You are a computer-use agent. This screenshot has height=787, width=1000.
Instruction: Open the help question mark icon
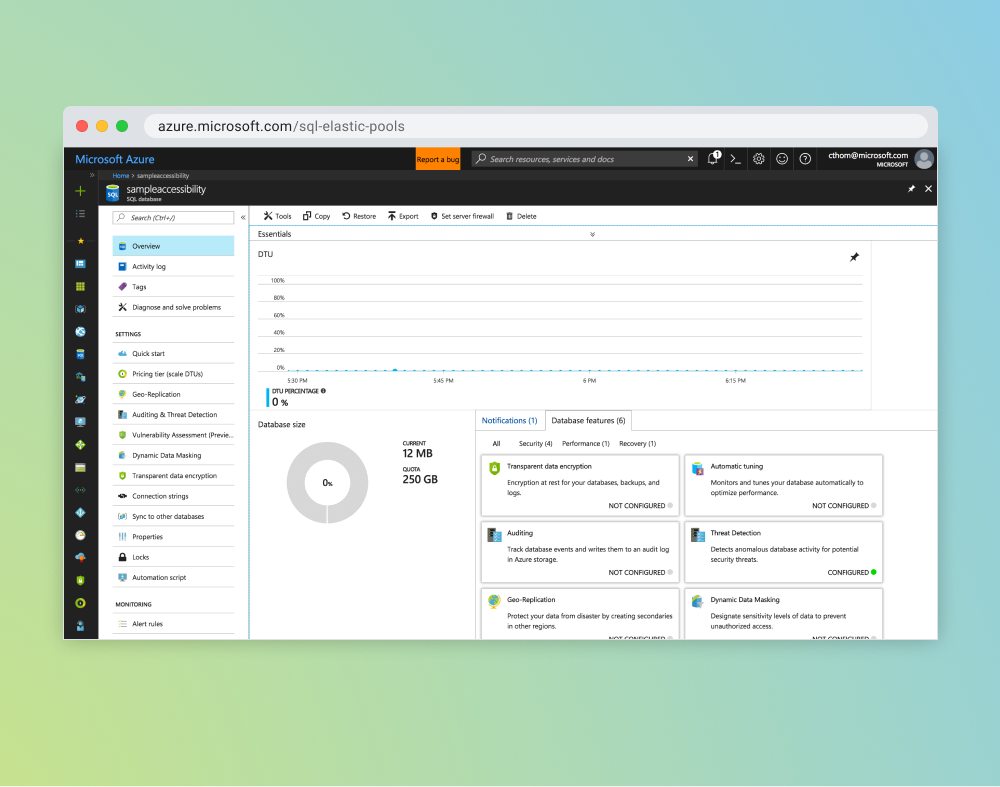805,159
